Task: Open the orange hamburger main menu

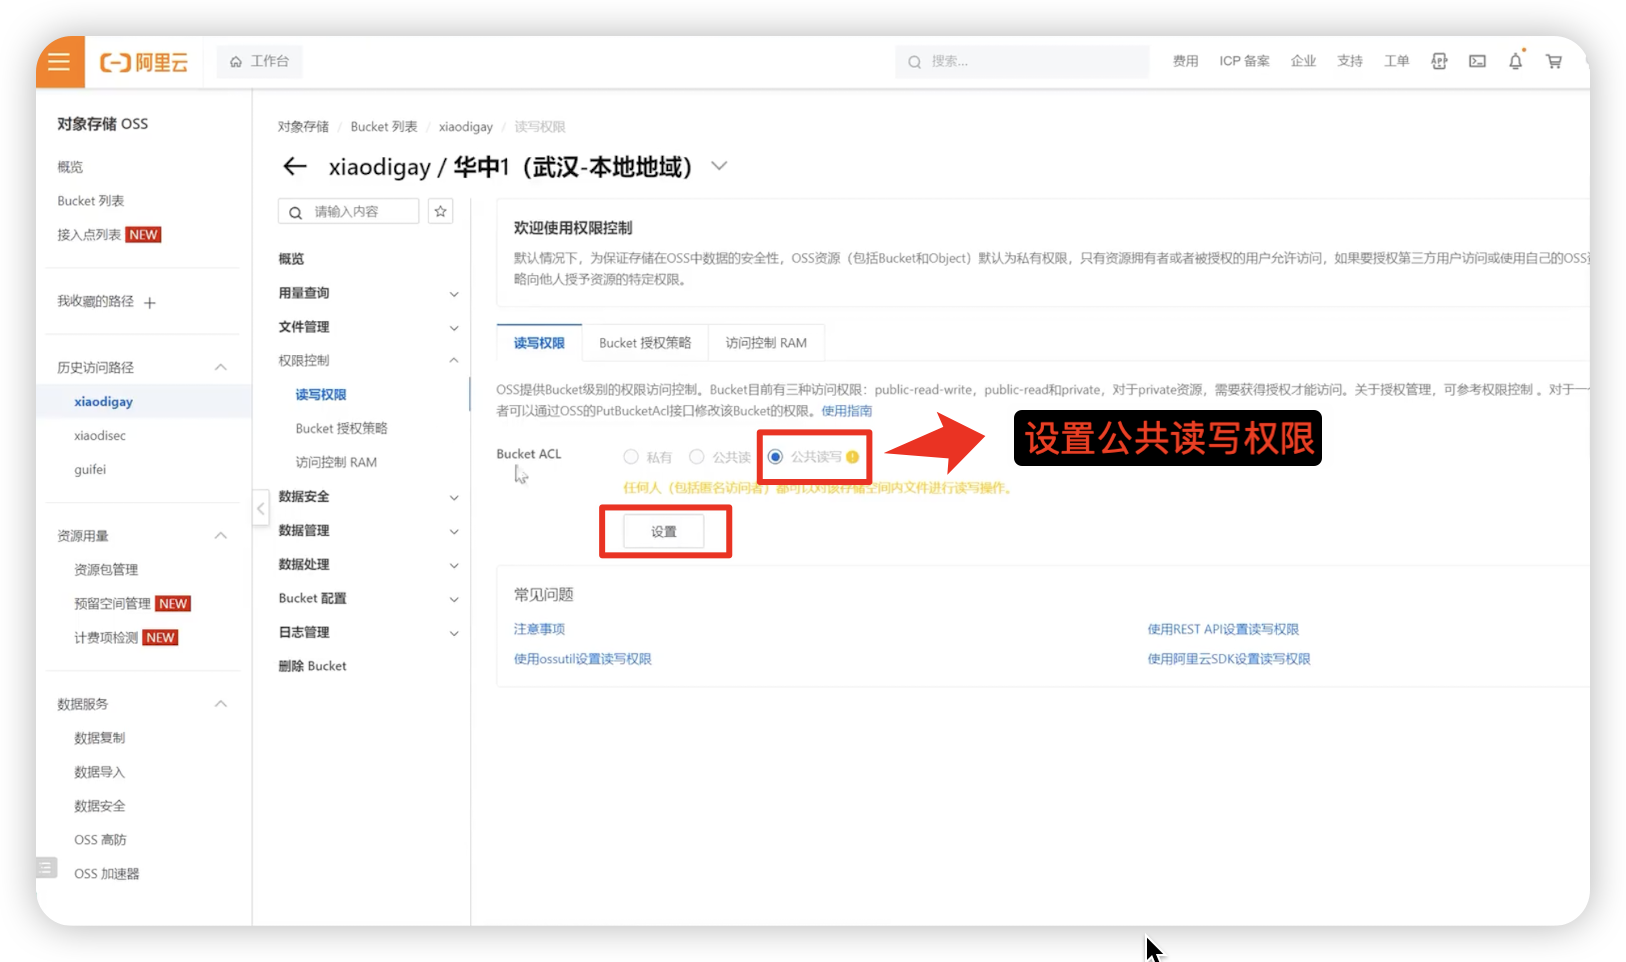Action: tap(60, 62)
